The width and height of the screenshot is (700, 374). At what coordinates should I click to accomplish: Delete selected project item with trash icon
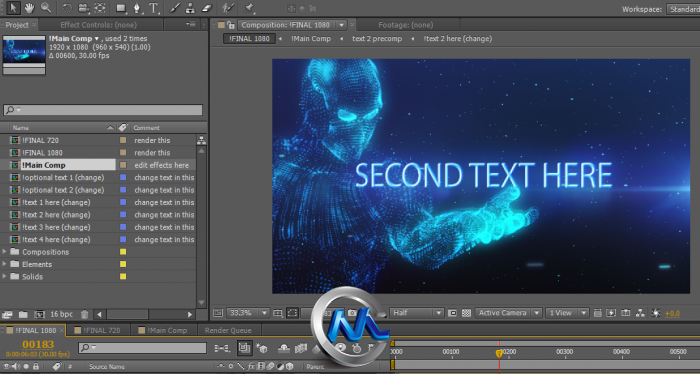pyautogui.click(x=84, y=314)
